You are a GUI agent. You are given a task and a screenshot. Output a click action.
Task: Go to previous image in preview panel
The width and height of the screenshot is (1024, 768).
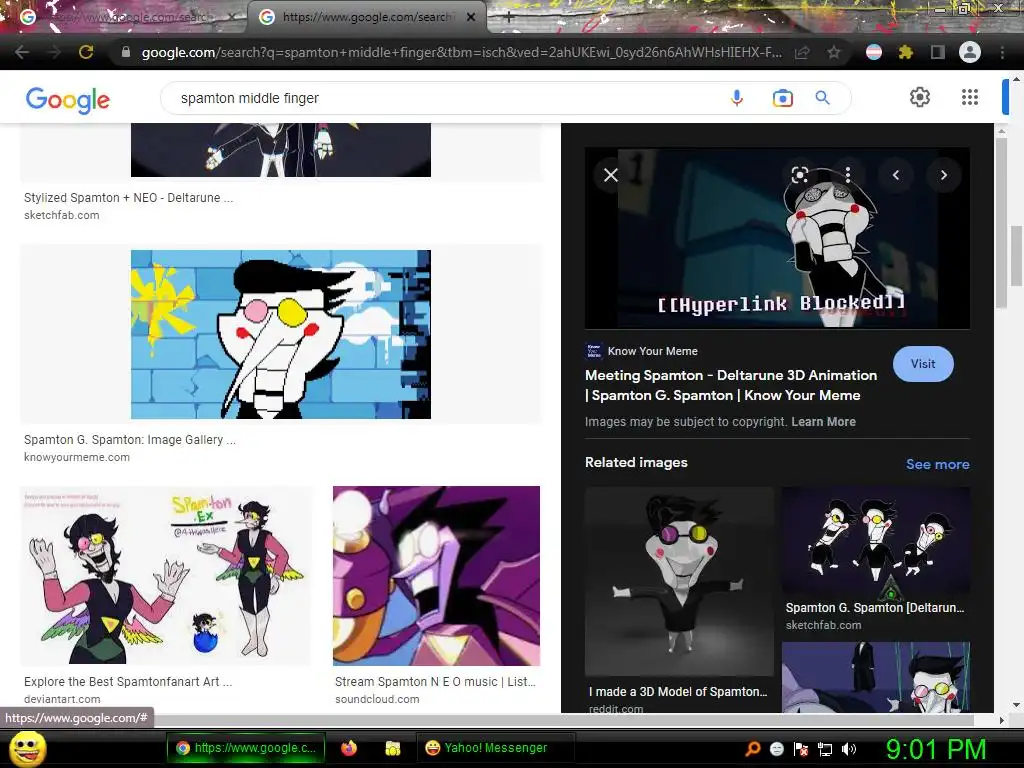coord(895,175)
